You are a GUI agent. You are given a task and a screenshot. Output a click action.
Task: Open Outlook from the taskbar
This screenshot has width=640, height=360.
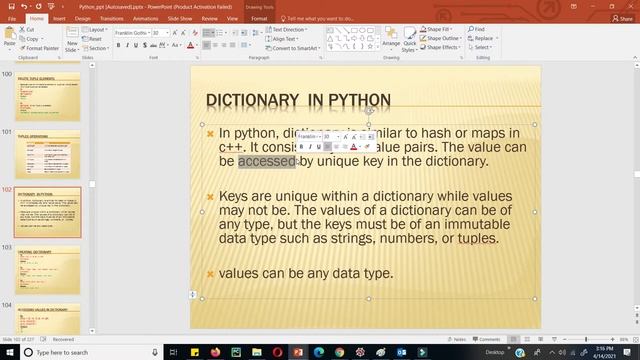coord(401,352)
